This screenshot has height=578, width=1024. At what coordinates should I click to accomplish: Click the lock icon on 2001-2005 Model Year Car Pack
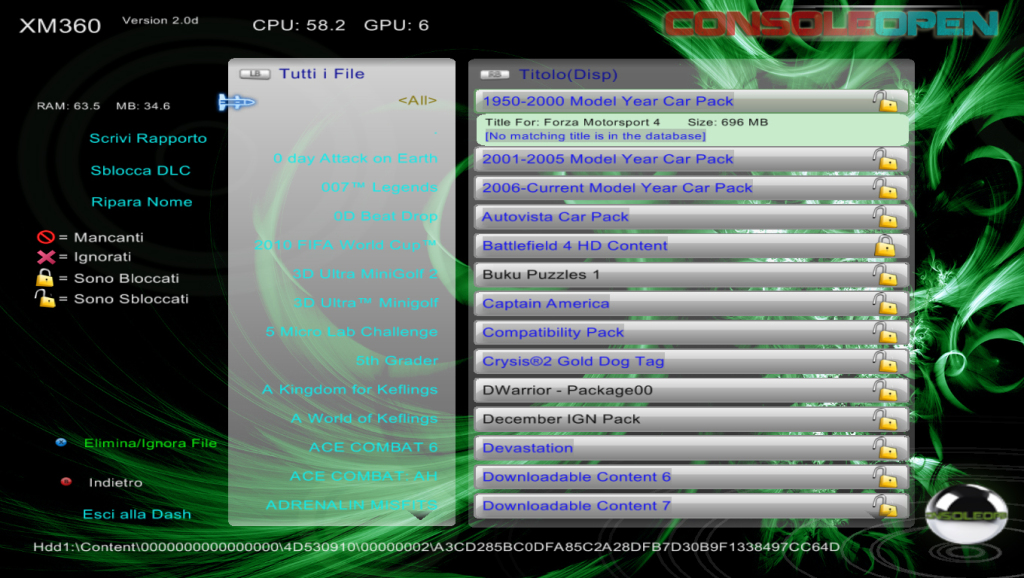(886, 159)
